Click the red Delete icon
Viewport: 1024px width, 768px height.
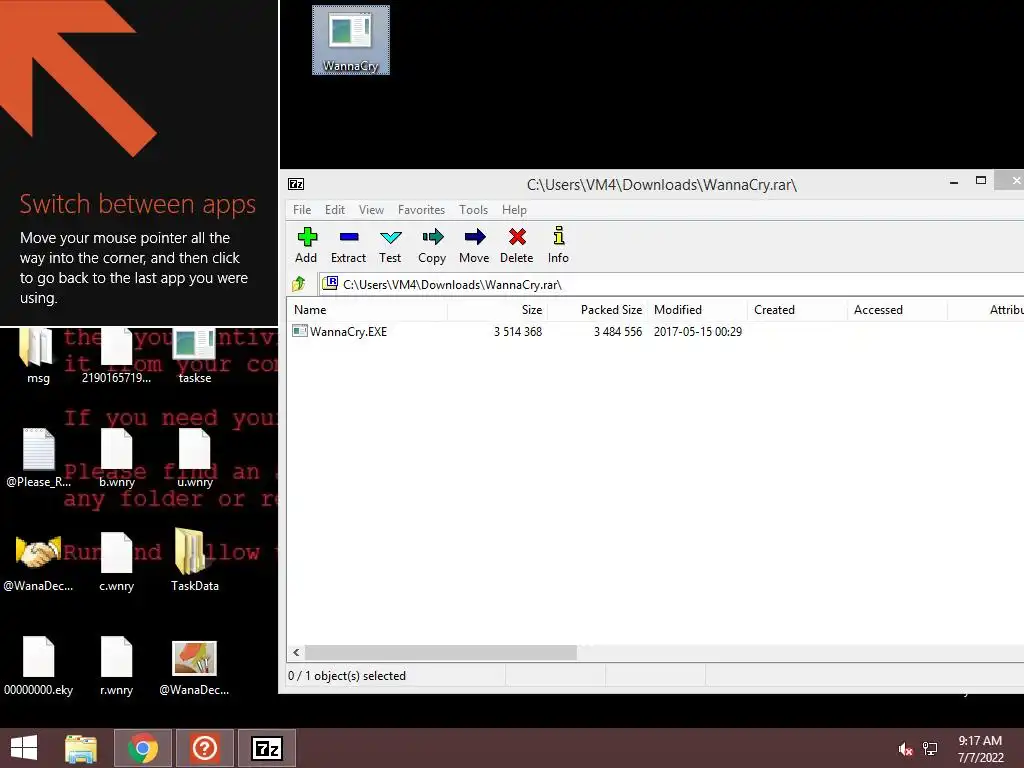point(517,245)
